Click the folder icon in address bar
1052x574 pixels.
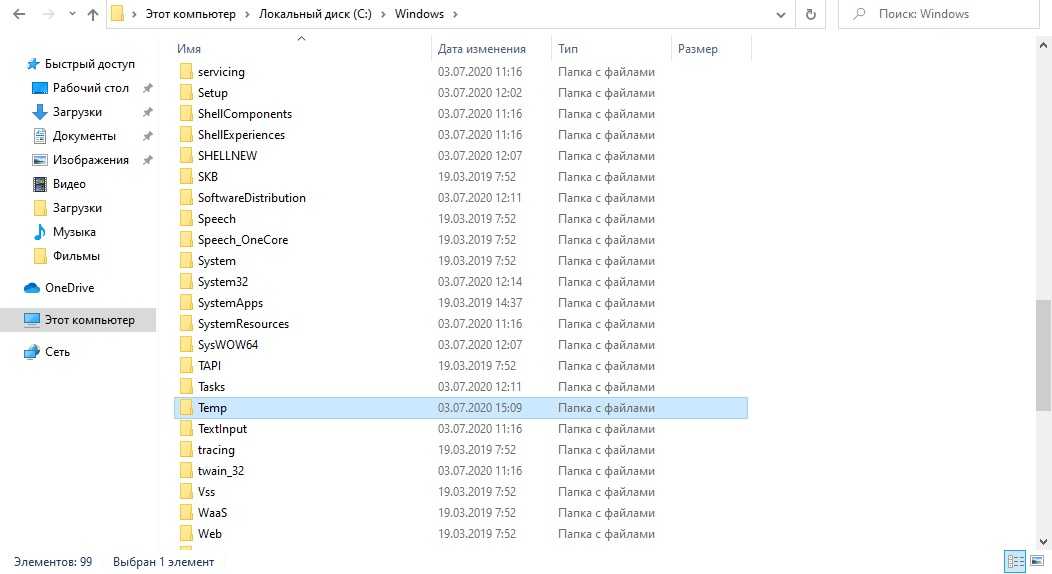click(117, 14)
